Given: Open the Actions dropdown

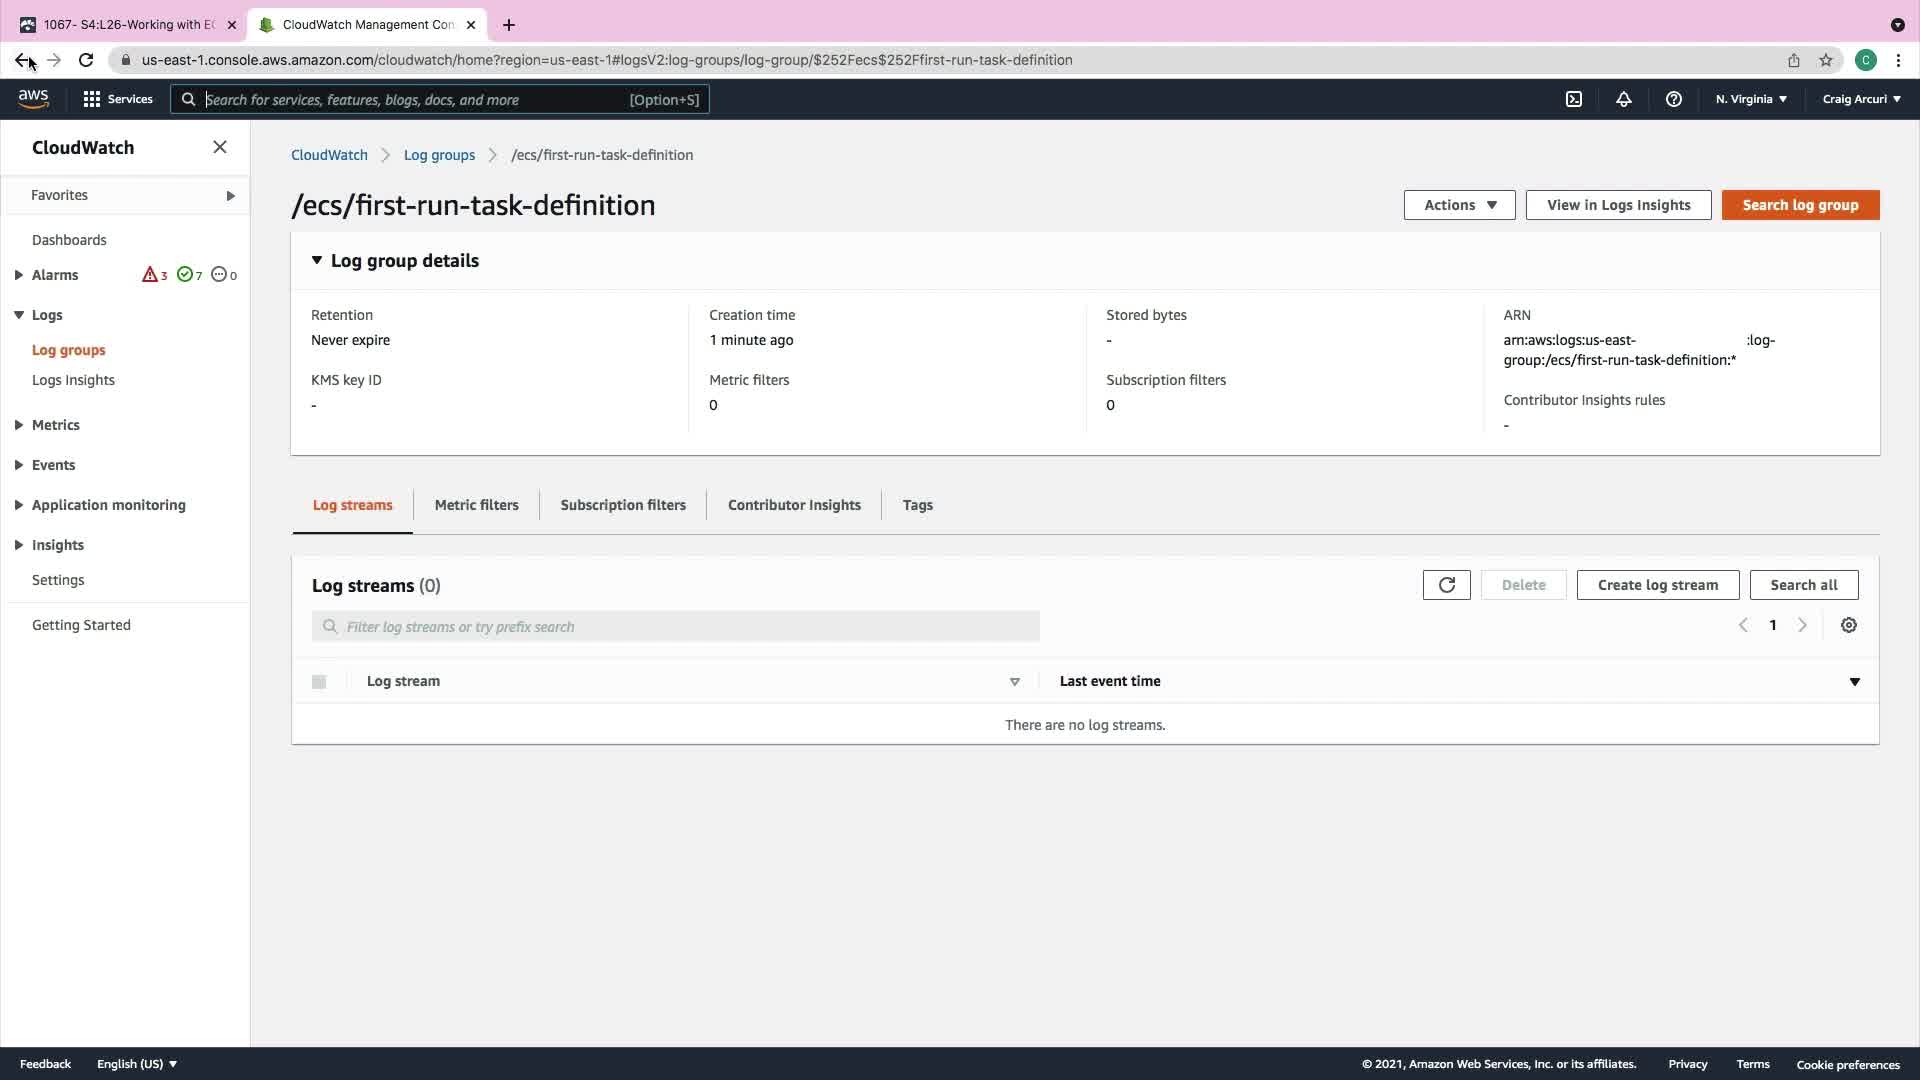Looking at the screenshot, I should click(1459, 205).
